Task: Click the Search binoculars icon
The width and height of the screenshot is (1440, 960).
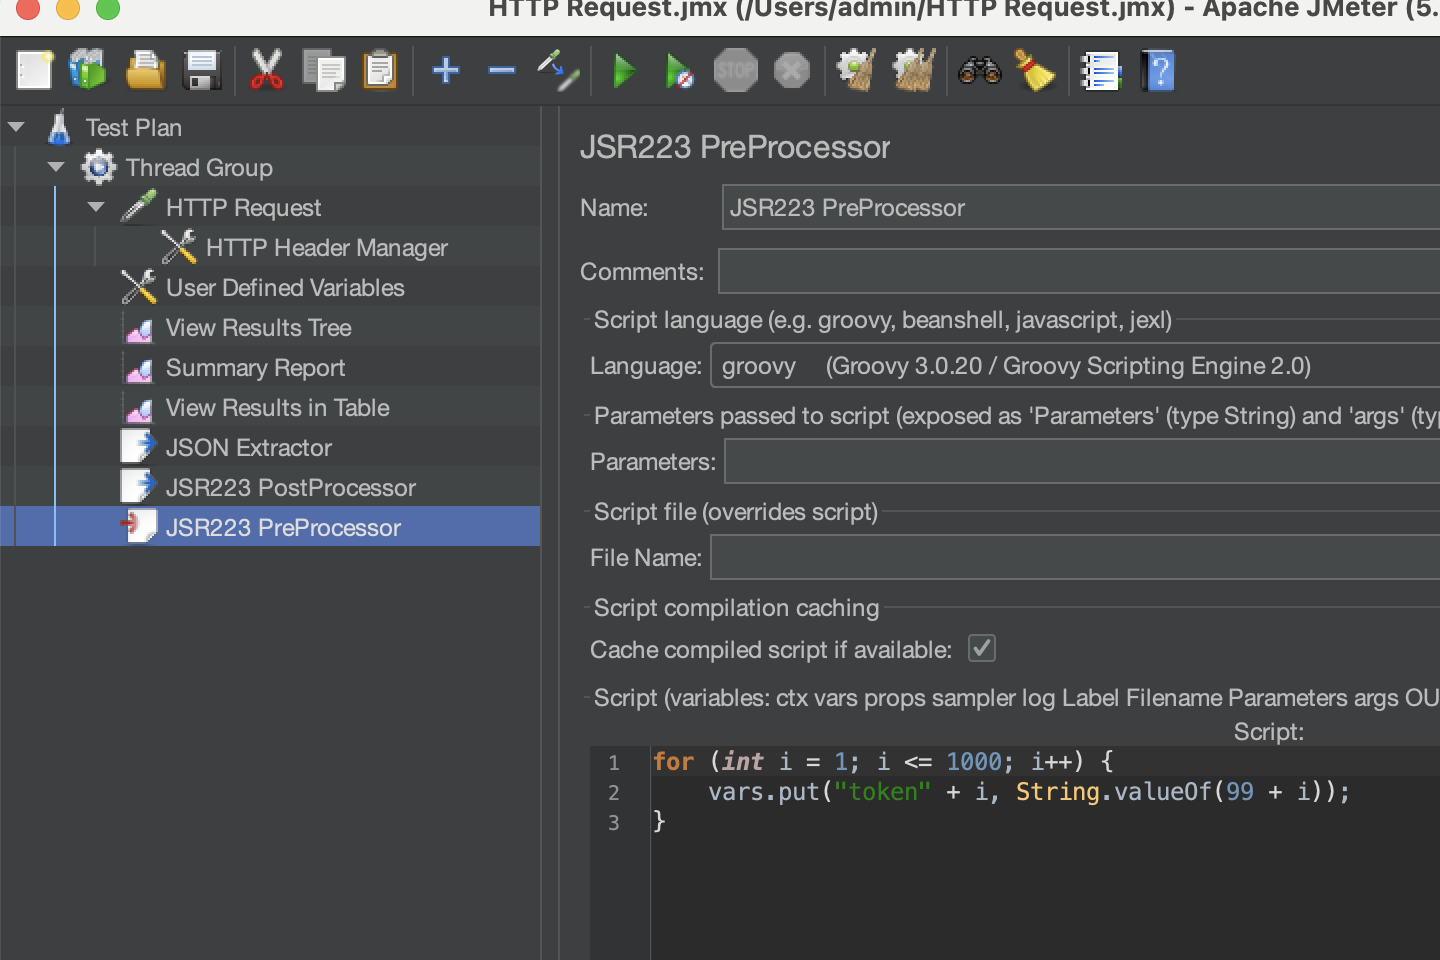Action: coord(980,71)
